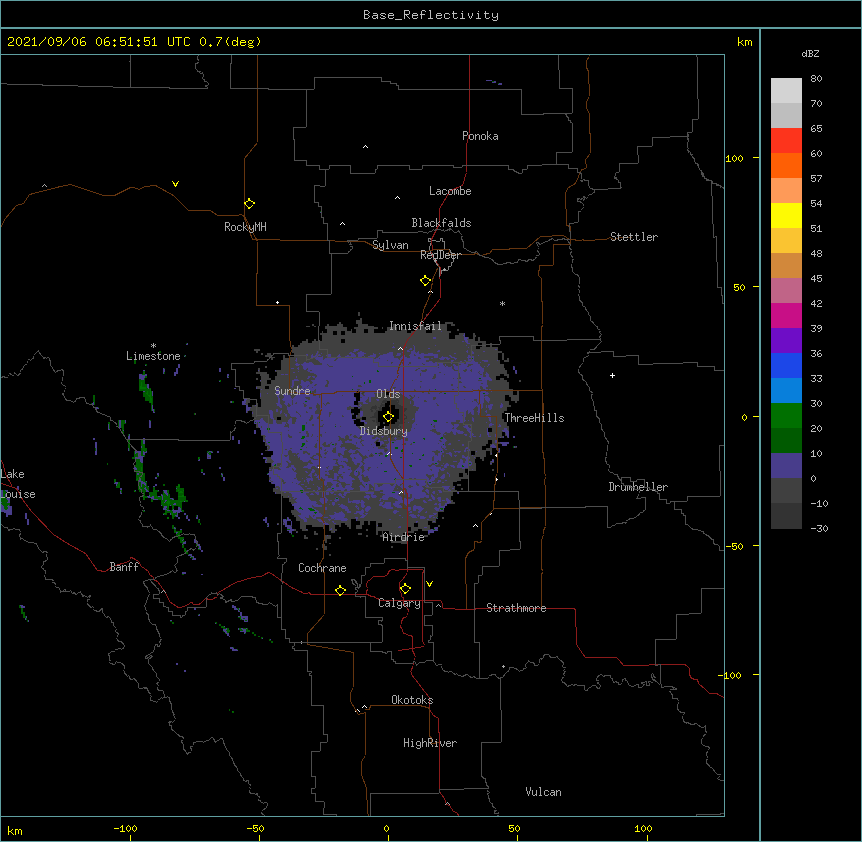Image resolution: width=862 pixels, height=842 pixels.
Task: Click the white plus marker north of Drumheller
Action: (x=612, y=375)
